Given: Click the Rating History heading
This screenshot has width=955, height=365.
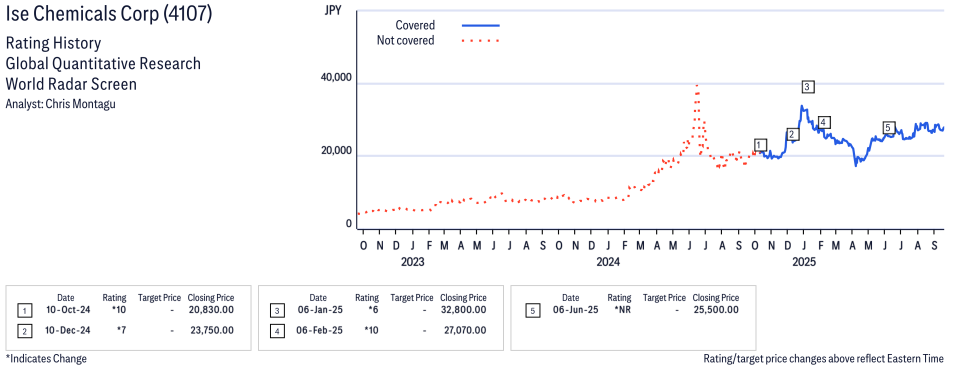Looking at the screenshot, I should pyautogui.click(x=54, y=44).
